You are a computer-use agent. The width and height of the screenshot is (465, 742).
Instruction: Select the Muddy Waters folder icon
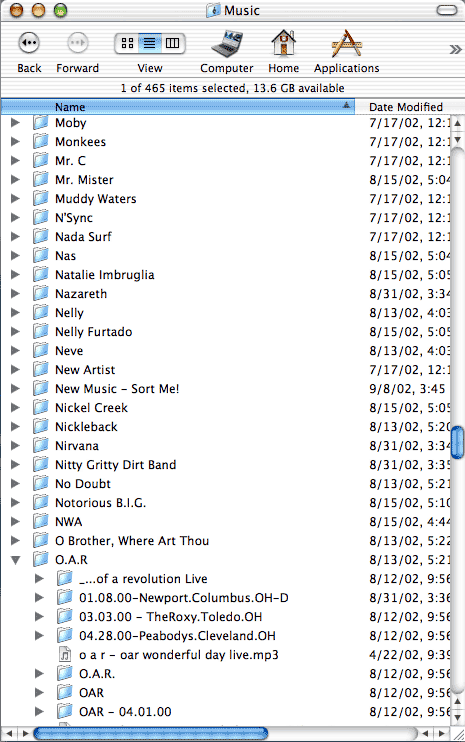[x=41, y=198]
